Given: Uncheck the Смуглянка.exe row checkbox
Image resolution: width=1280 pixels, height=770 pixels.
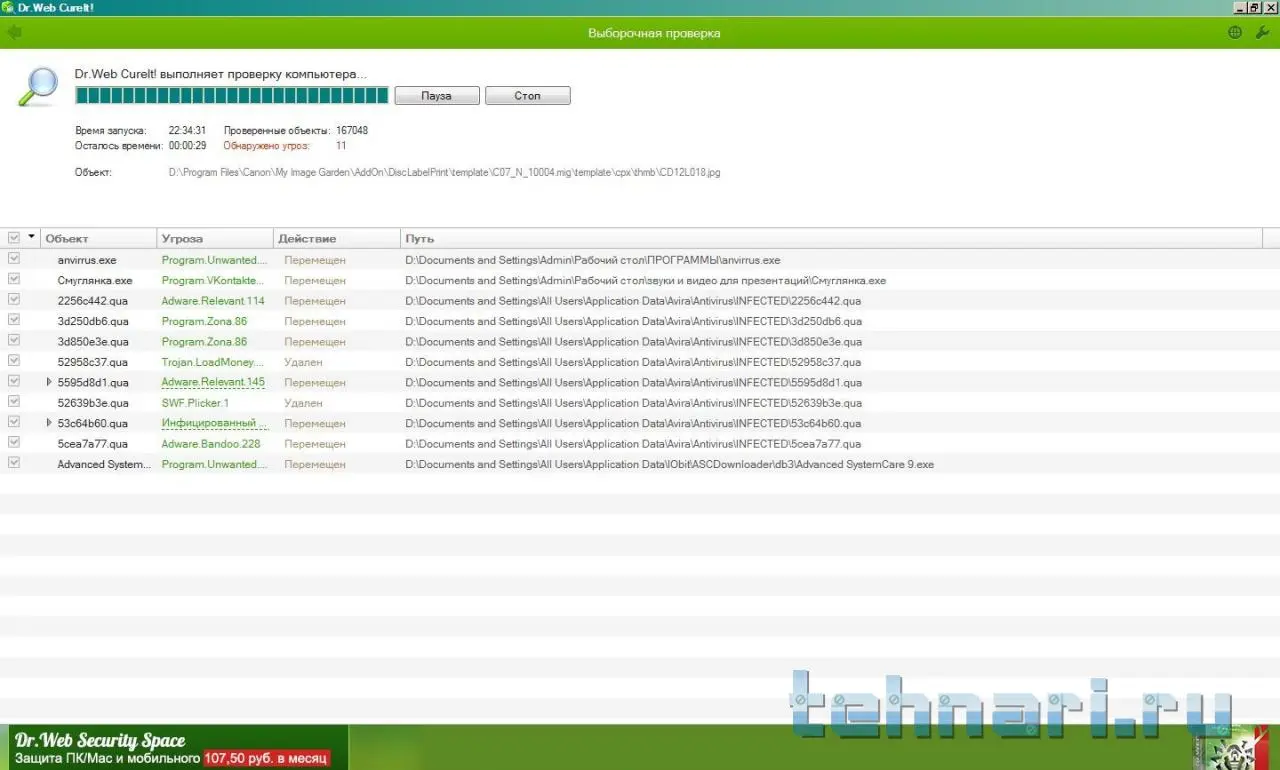Looking at the screenshot, I should 14,280.
